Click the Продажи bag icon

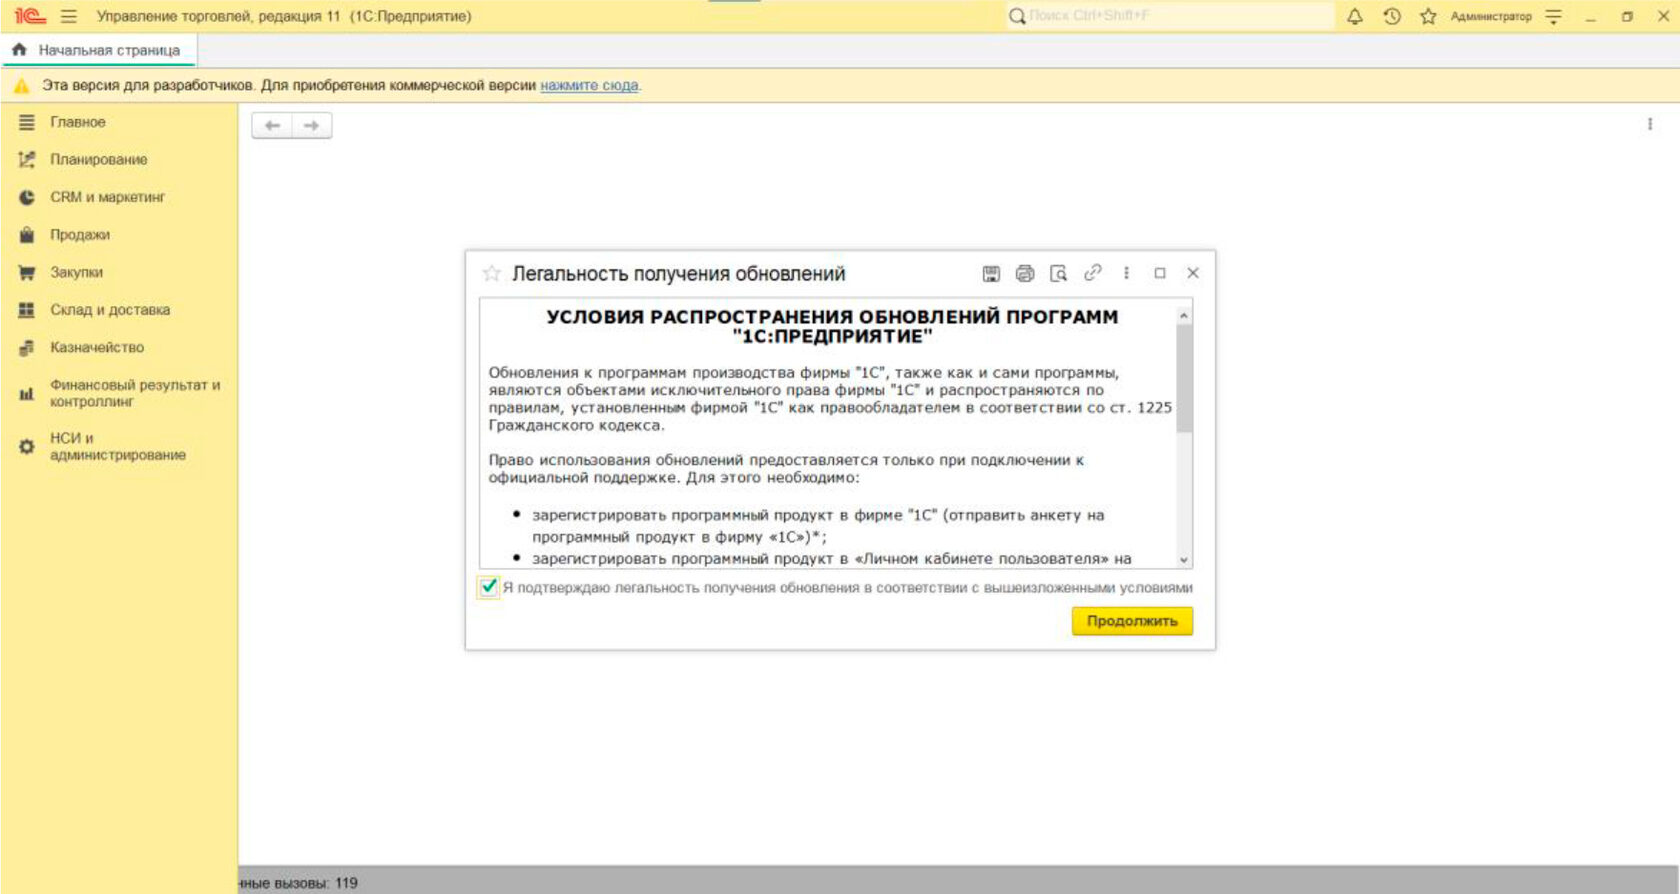(x=27, y=235)
